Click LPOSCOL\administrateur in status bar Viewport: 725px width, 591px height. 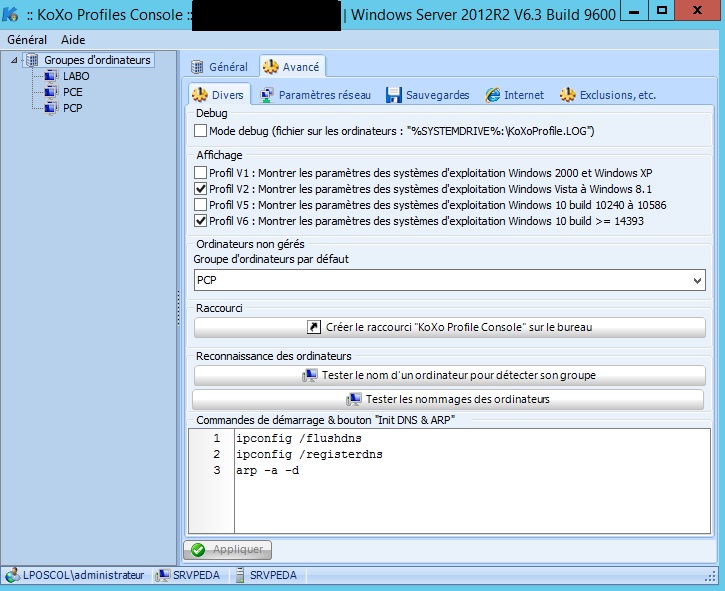(x=83, y=575)
